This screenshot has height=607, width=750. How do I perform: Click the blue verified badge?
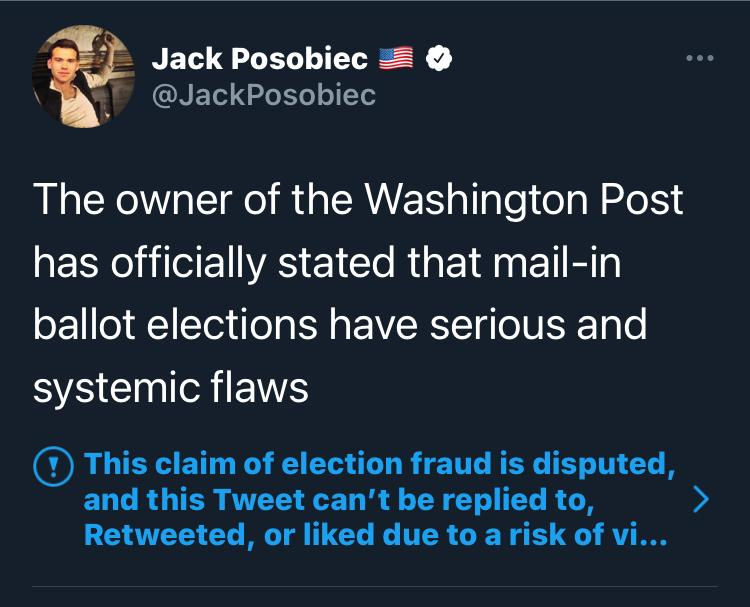(x=439, y=58)
